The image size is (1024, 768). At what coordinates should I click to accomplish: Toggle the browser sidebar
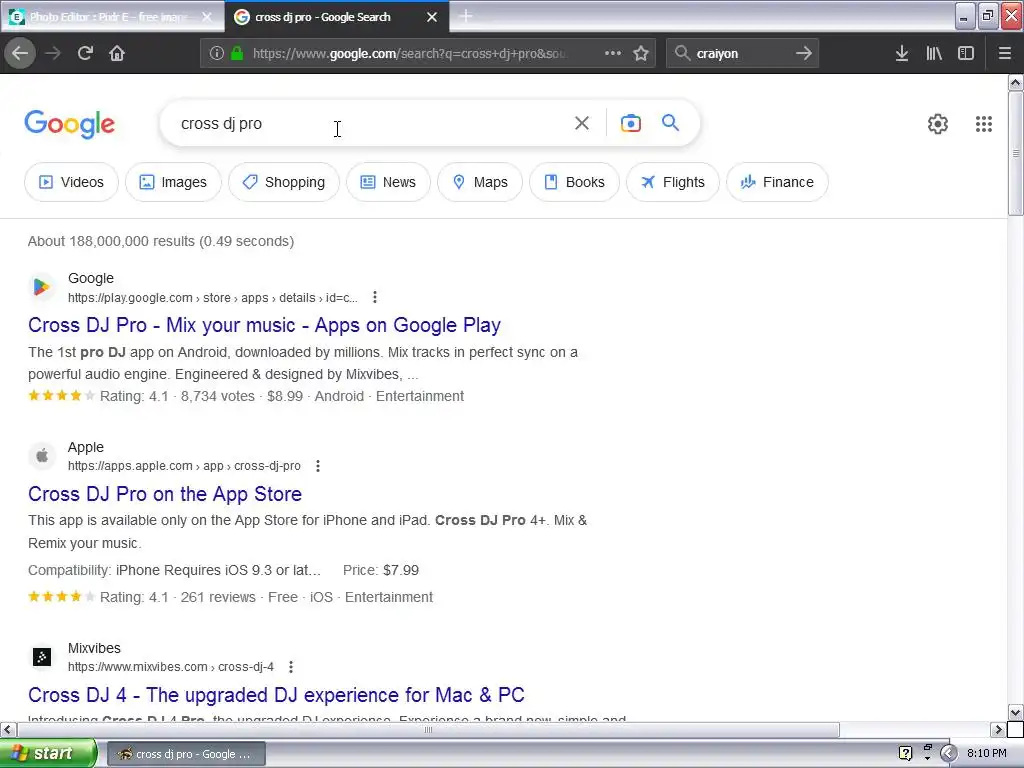(966, 53)
